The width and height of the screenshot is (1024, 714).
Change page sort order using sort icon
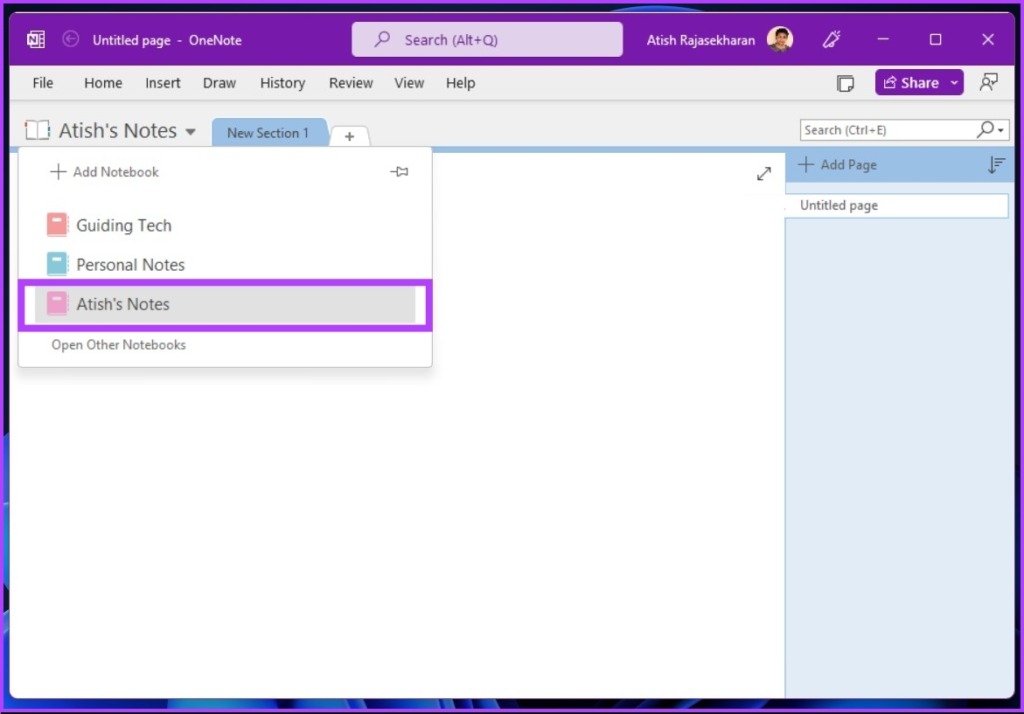pos(995,165)
